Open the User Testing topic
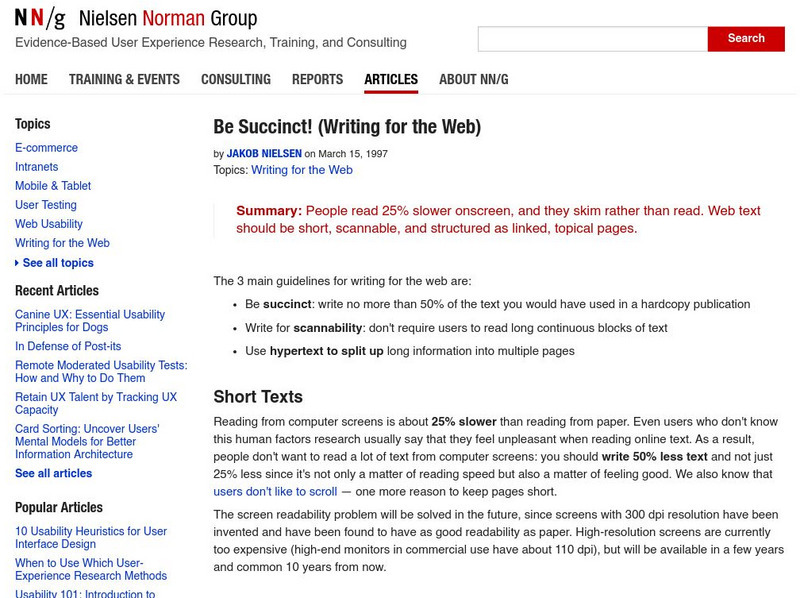Viewport: 800px width, 598px height. click(45, 205)
